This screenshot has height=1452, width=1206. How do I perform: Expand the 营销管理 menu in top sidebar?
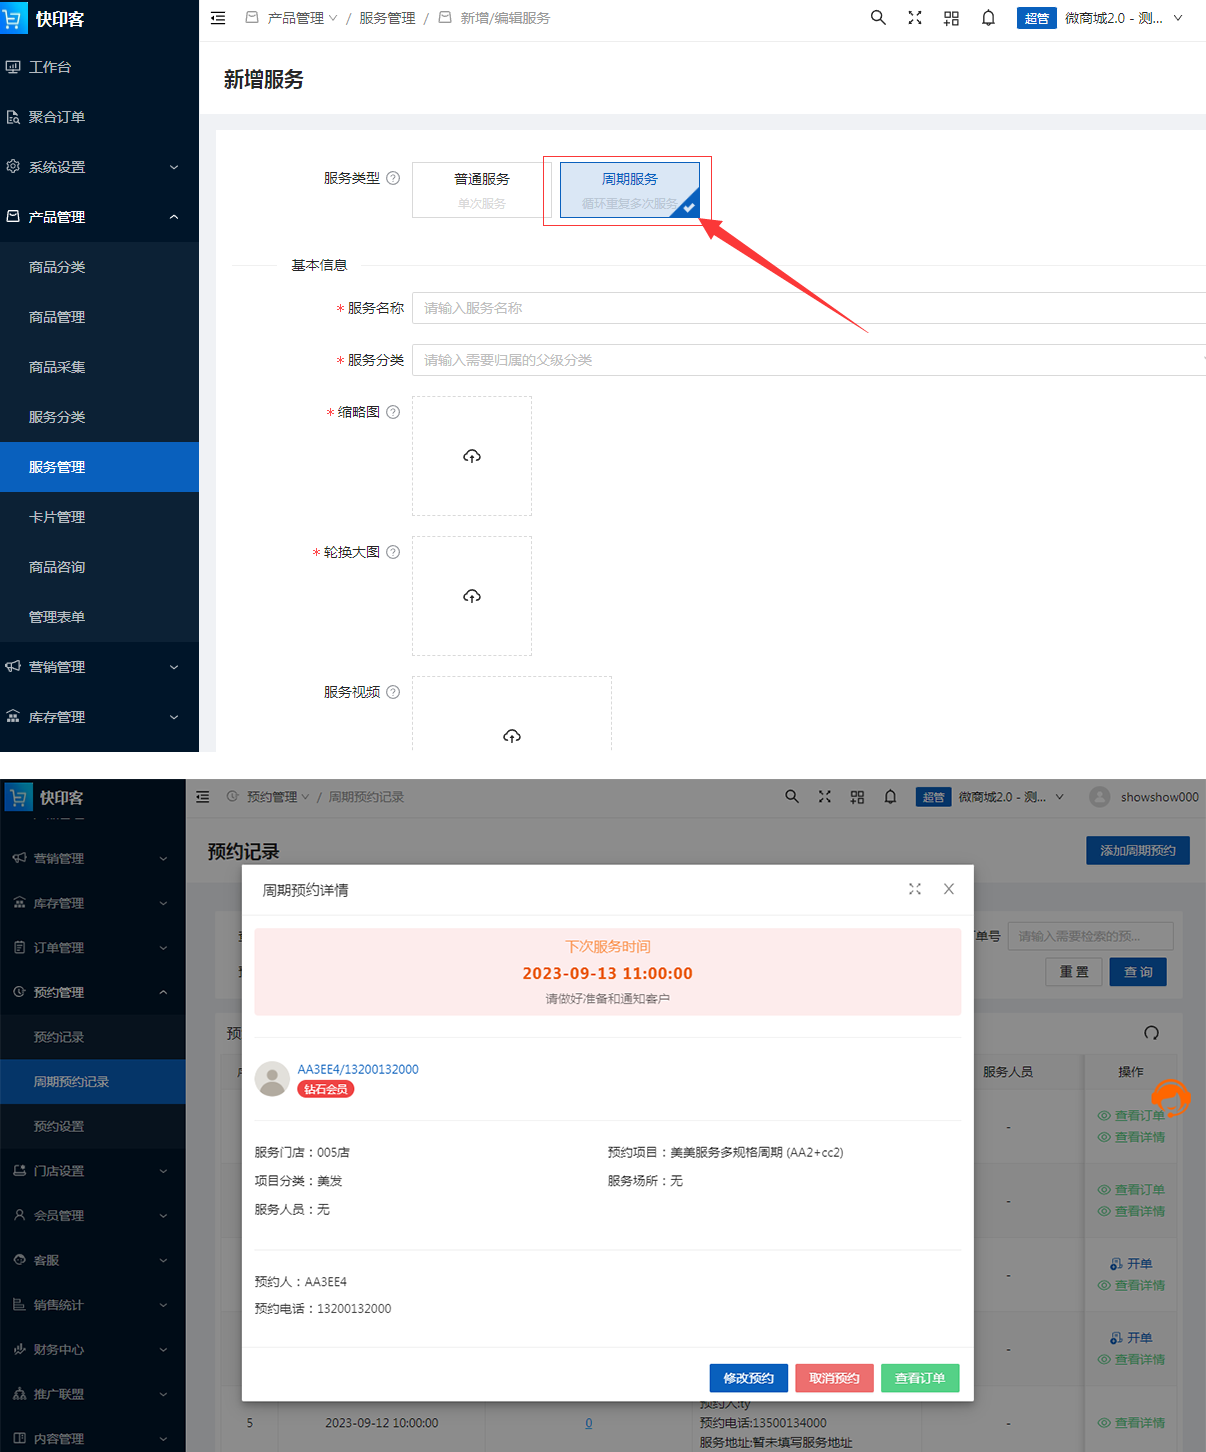[x=99, y=667]
